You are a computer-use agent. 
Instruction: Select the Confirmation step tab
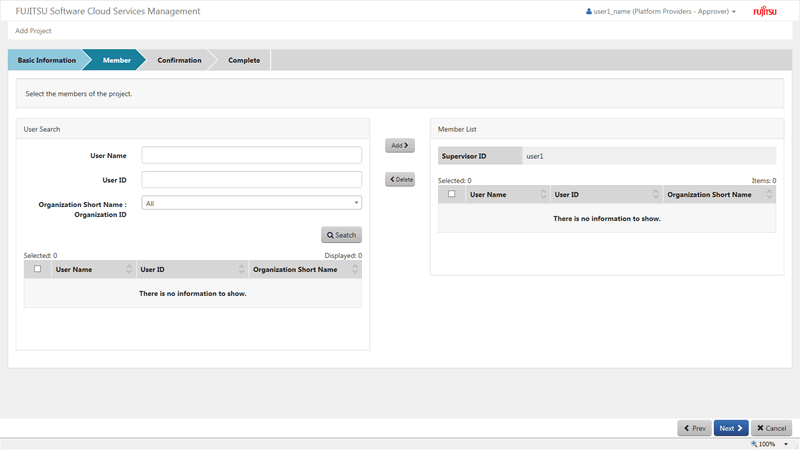(179, 60)
